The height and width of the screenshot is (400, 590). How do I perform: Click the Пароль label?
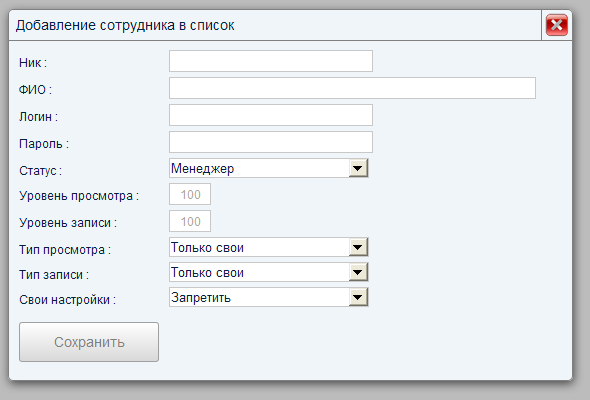tap(44, 144)
